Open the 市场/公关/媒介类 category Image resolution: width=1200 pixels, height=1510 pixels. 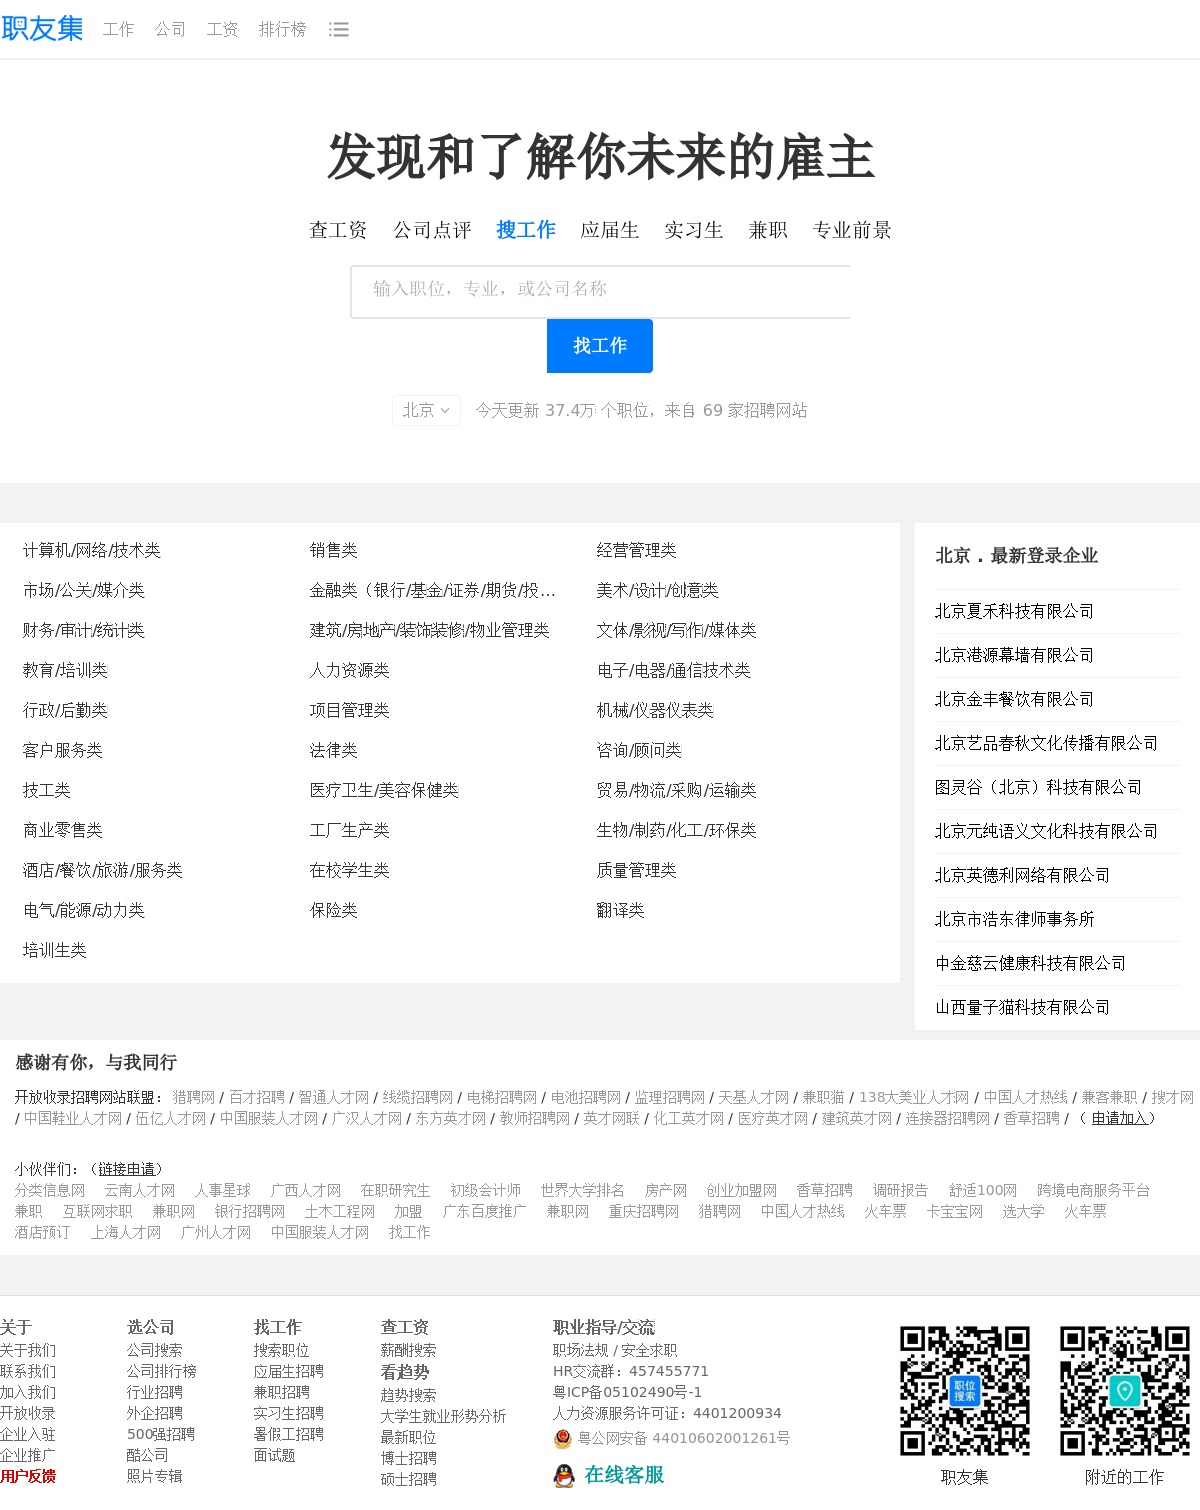tap(84, 590)
